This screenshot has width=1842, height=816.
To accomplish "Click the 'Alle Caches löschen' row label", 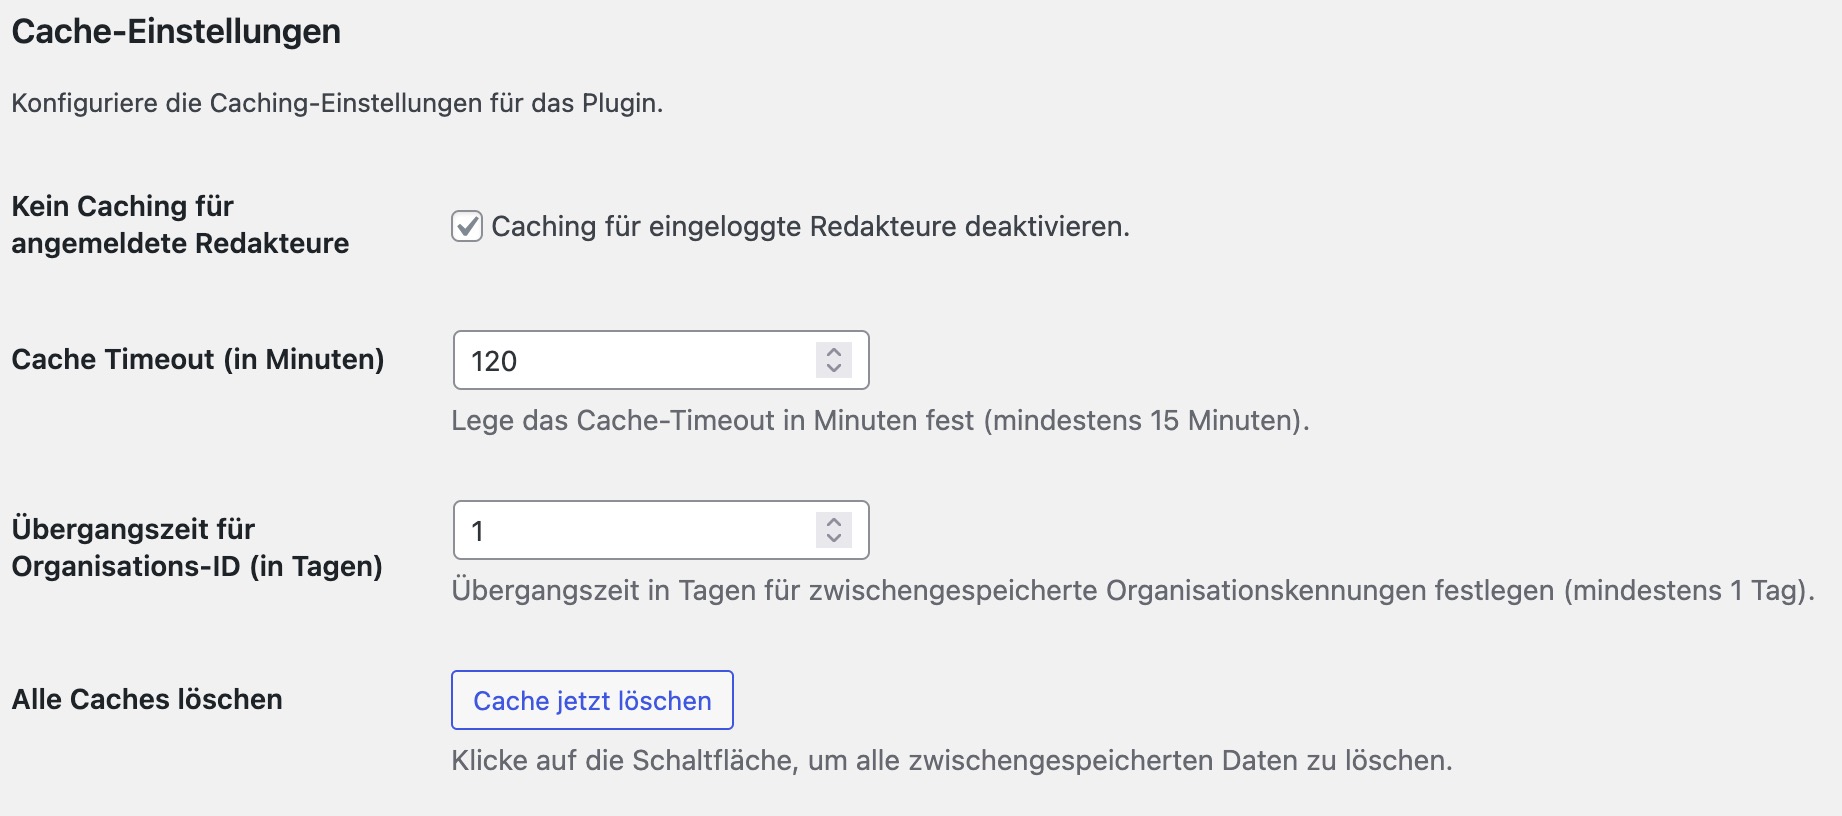I will (x=147, y=700).
